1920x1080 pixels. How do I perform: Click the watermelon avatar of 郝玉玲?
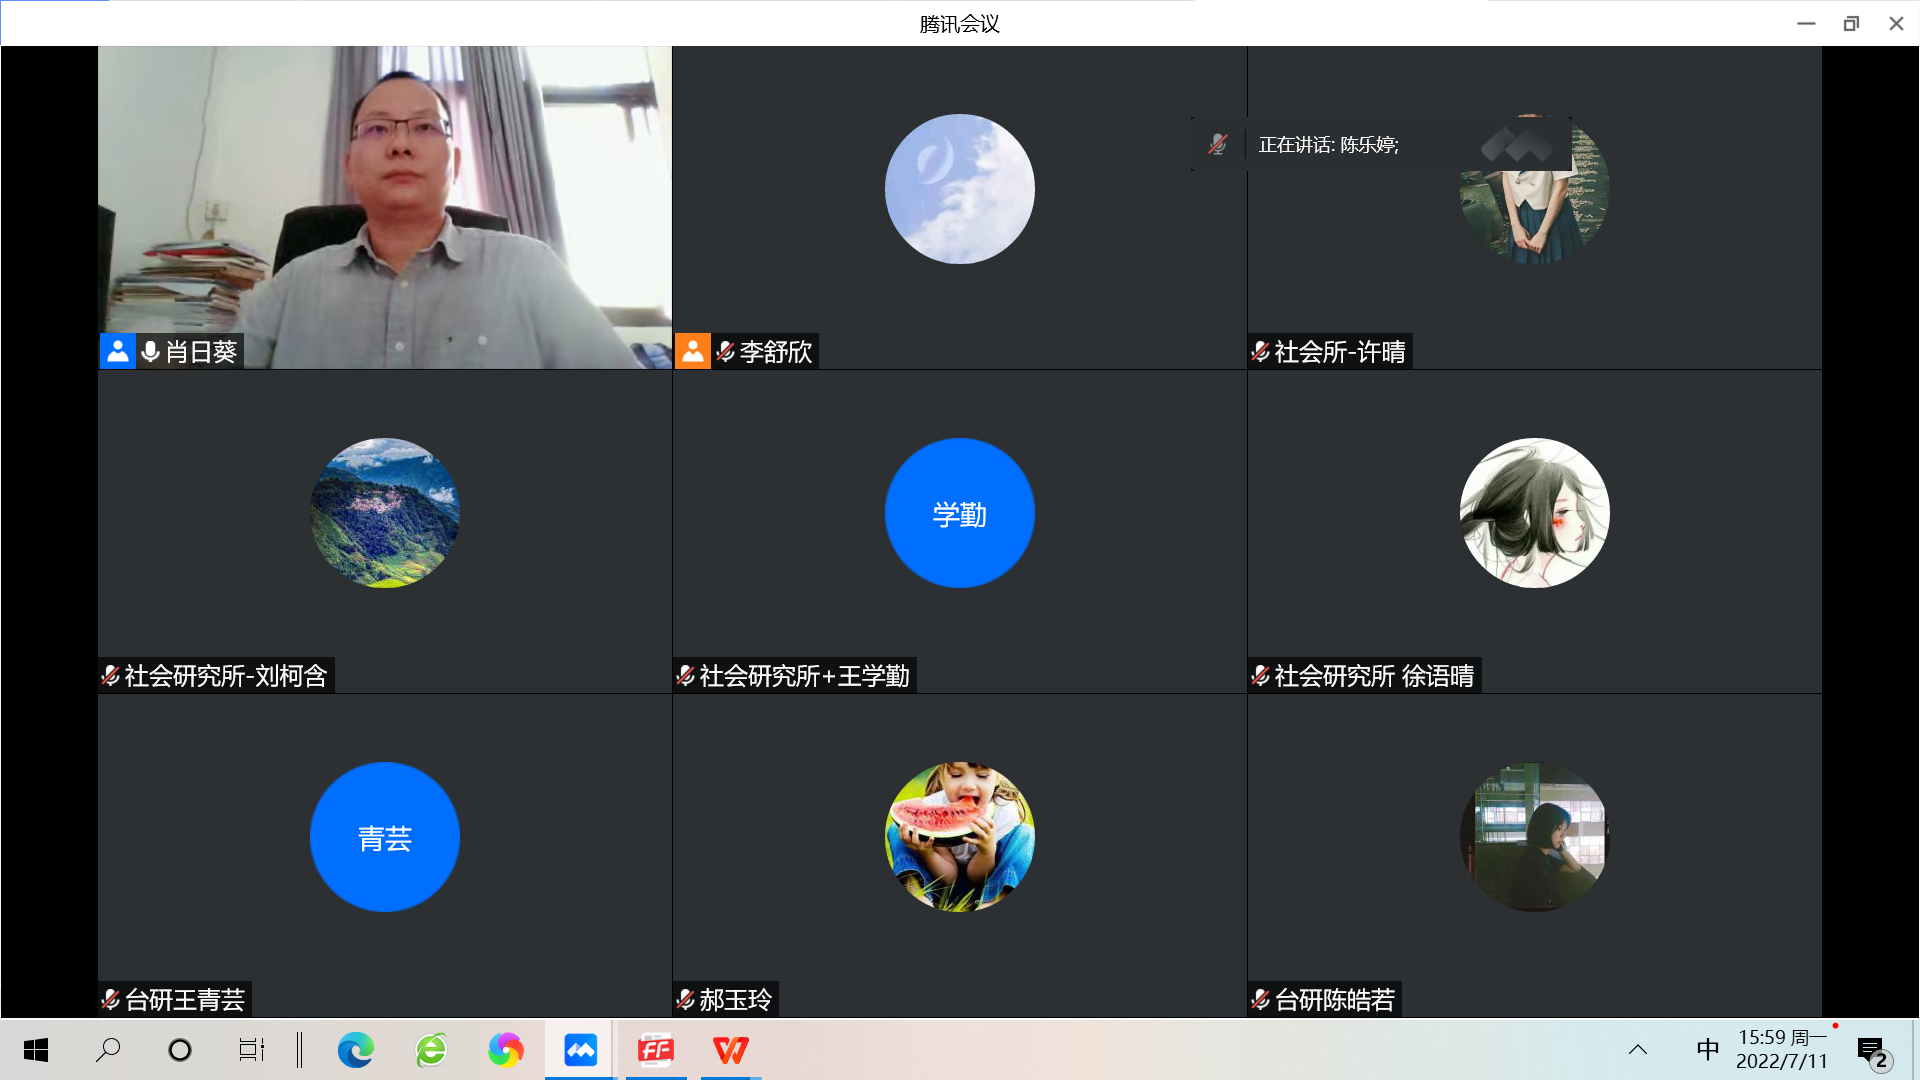coord(959,837)
